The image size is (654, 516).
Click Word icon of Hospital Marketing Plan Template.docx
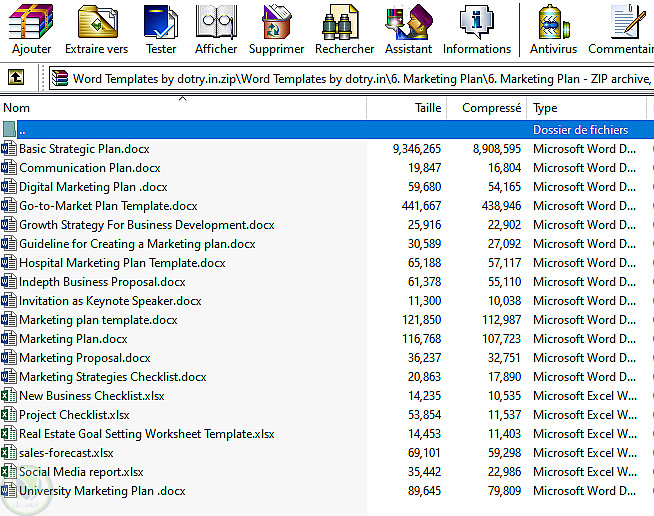(x=9, y=262)
